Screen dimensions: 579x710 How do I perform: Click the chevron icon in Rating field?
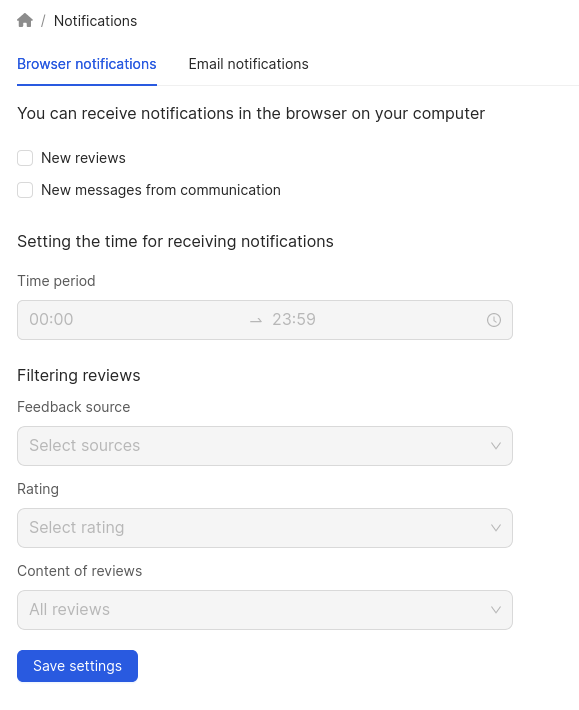pos(496,528)
